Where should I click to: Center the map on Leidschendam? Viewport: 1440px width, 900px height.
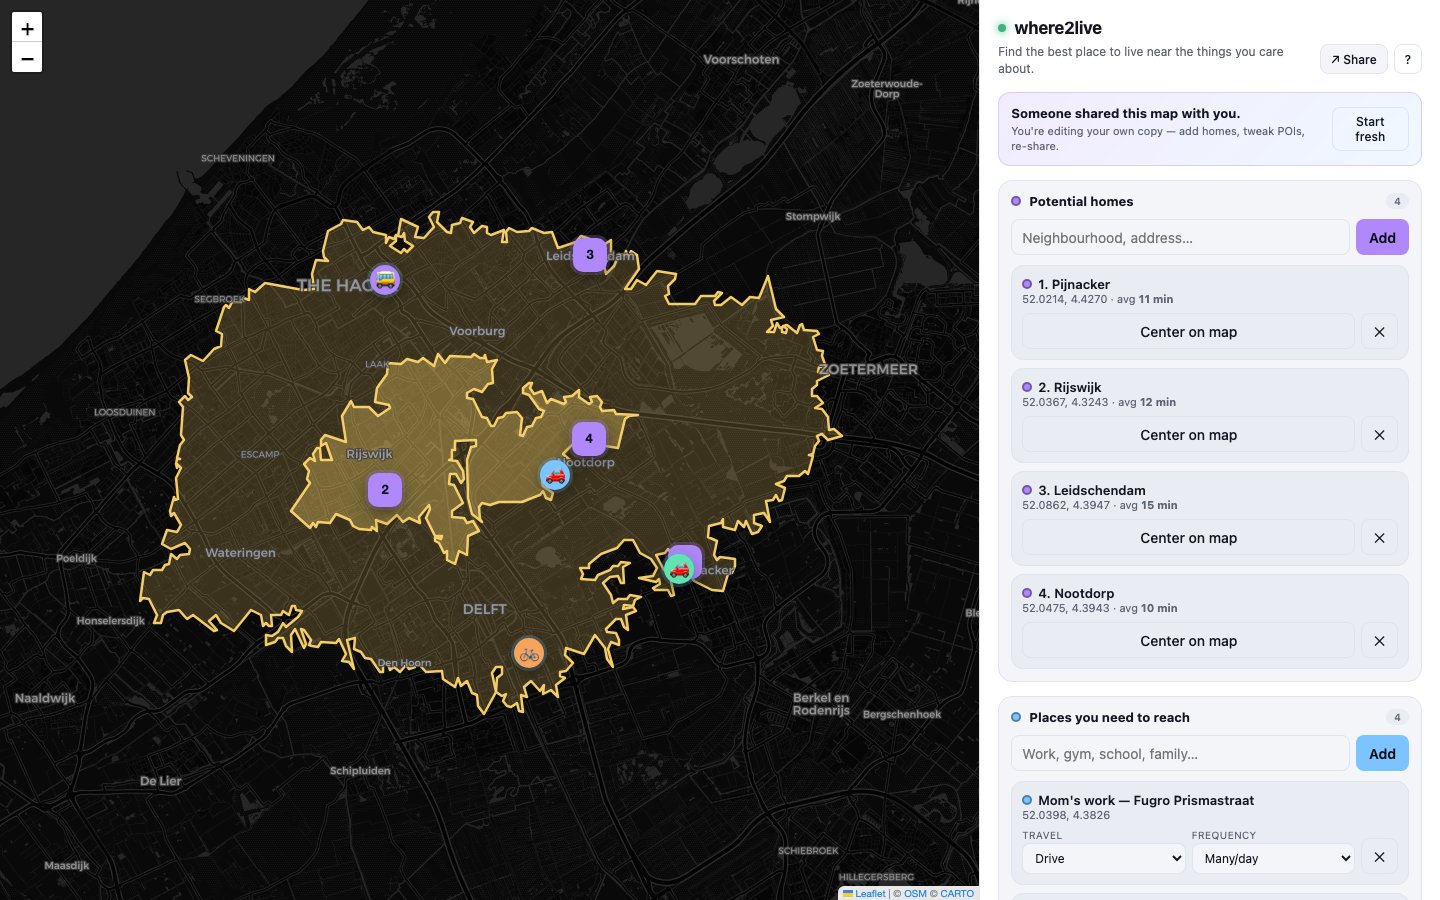coord(1188,538)
